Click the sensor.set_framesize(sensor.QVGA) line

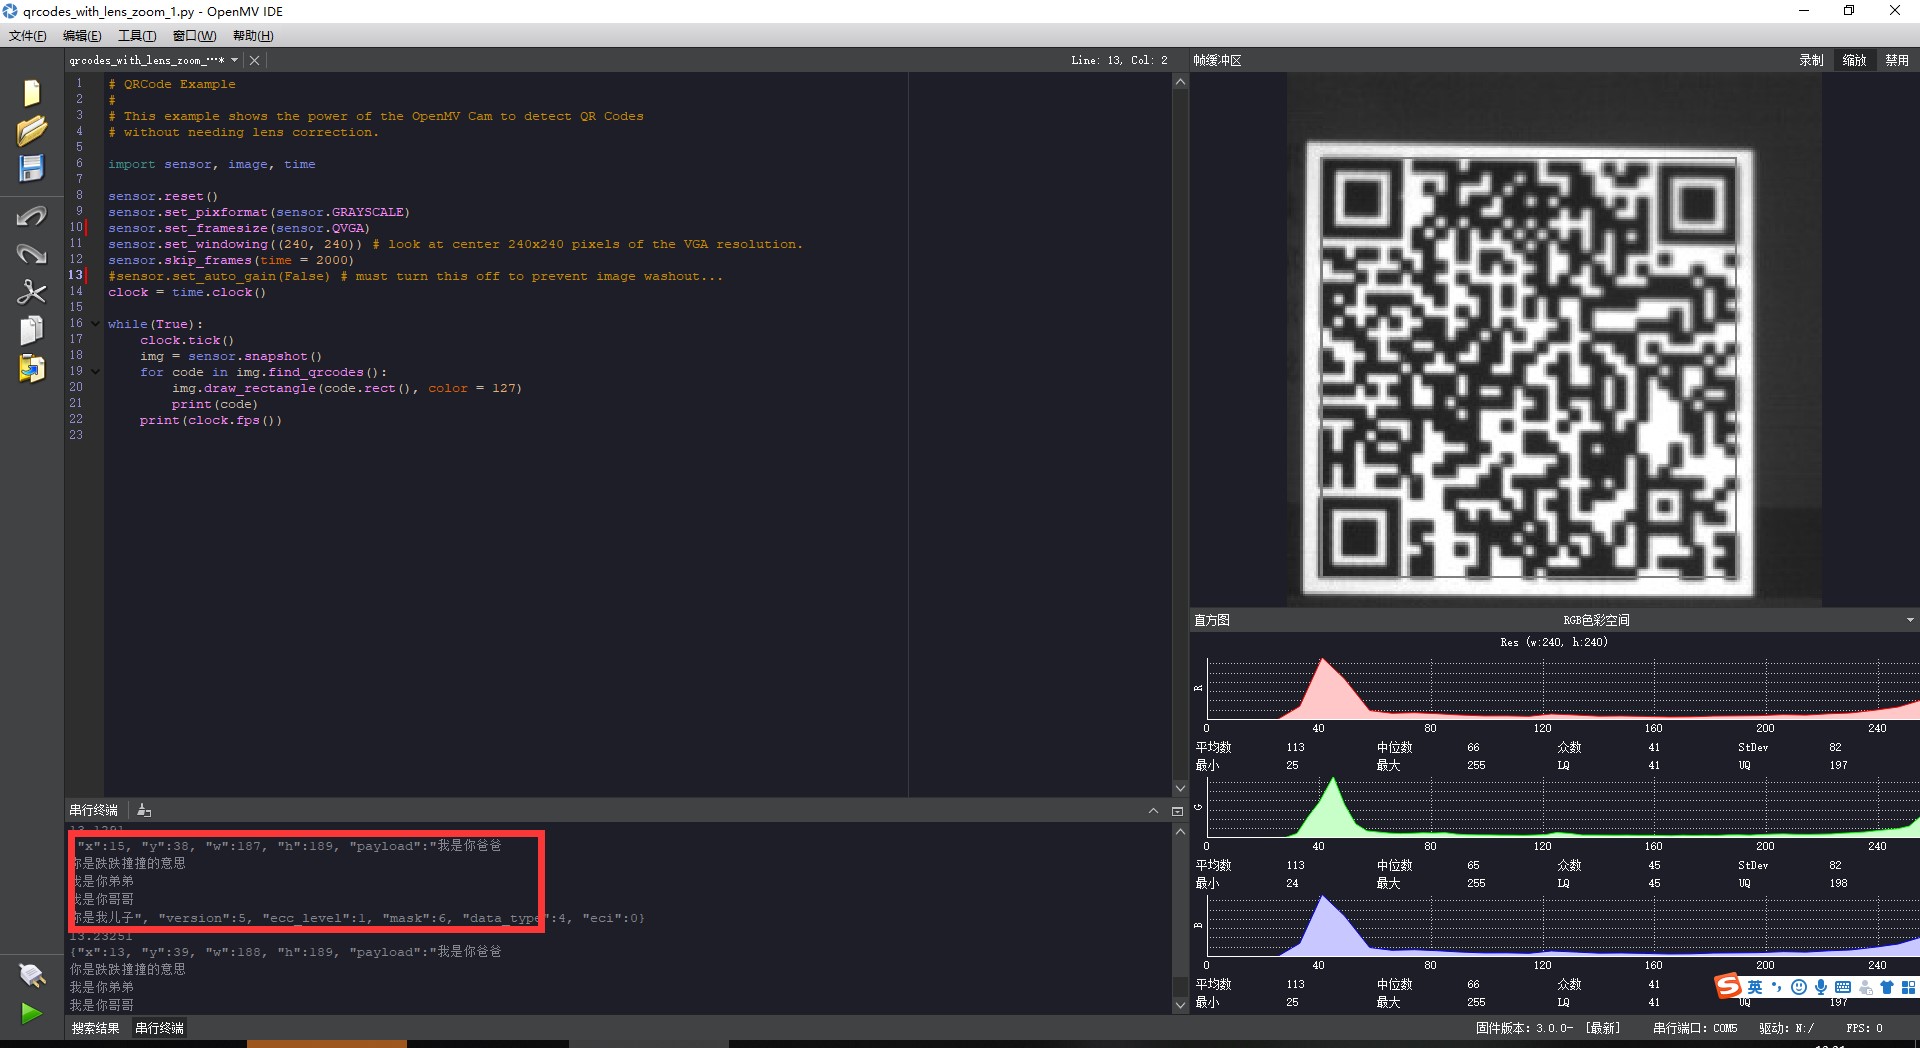click(x=239, y=228)
